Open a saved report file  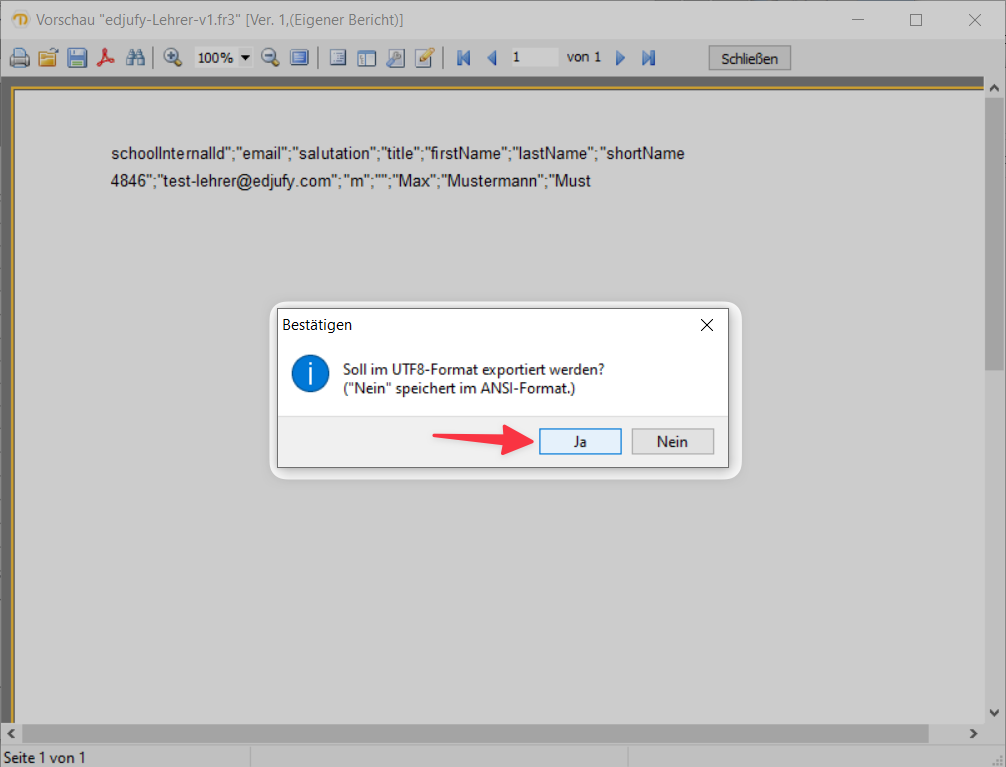pyautogui.click(x=48, y=57)
